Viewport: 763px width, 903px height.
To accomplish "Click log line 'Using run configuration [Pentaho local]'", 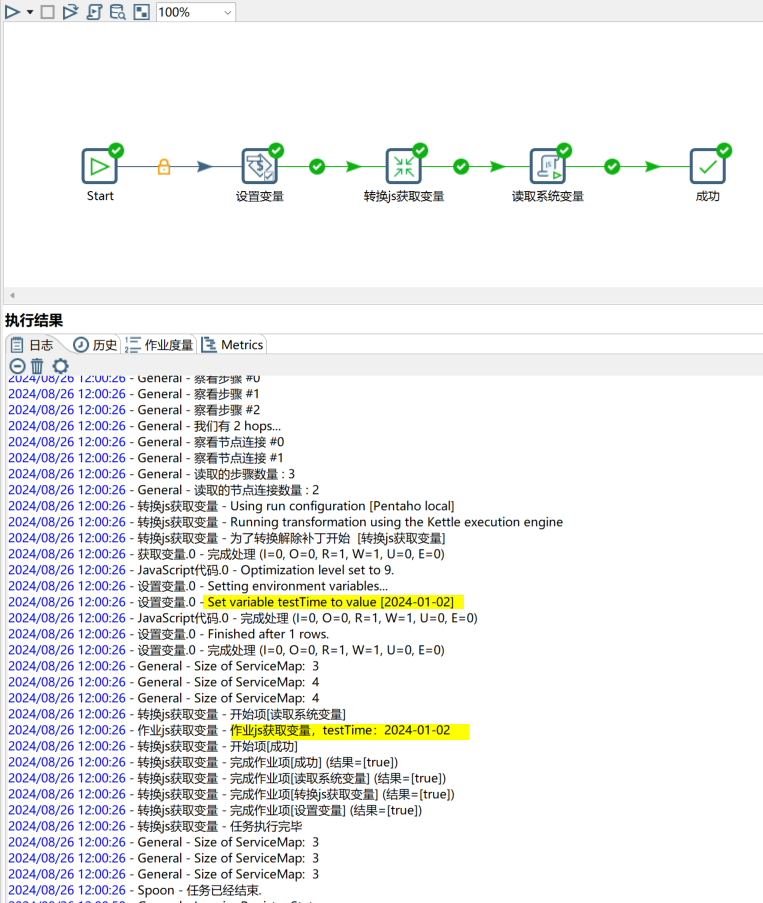I will pyautogui.click(x=342, y=506).
